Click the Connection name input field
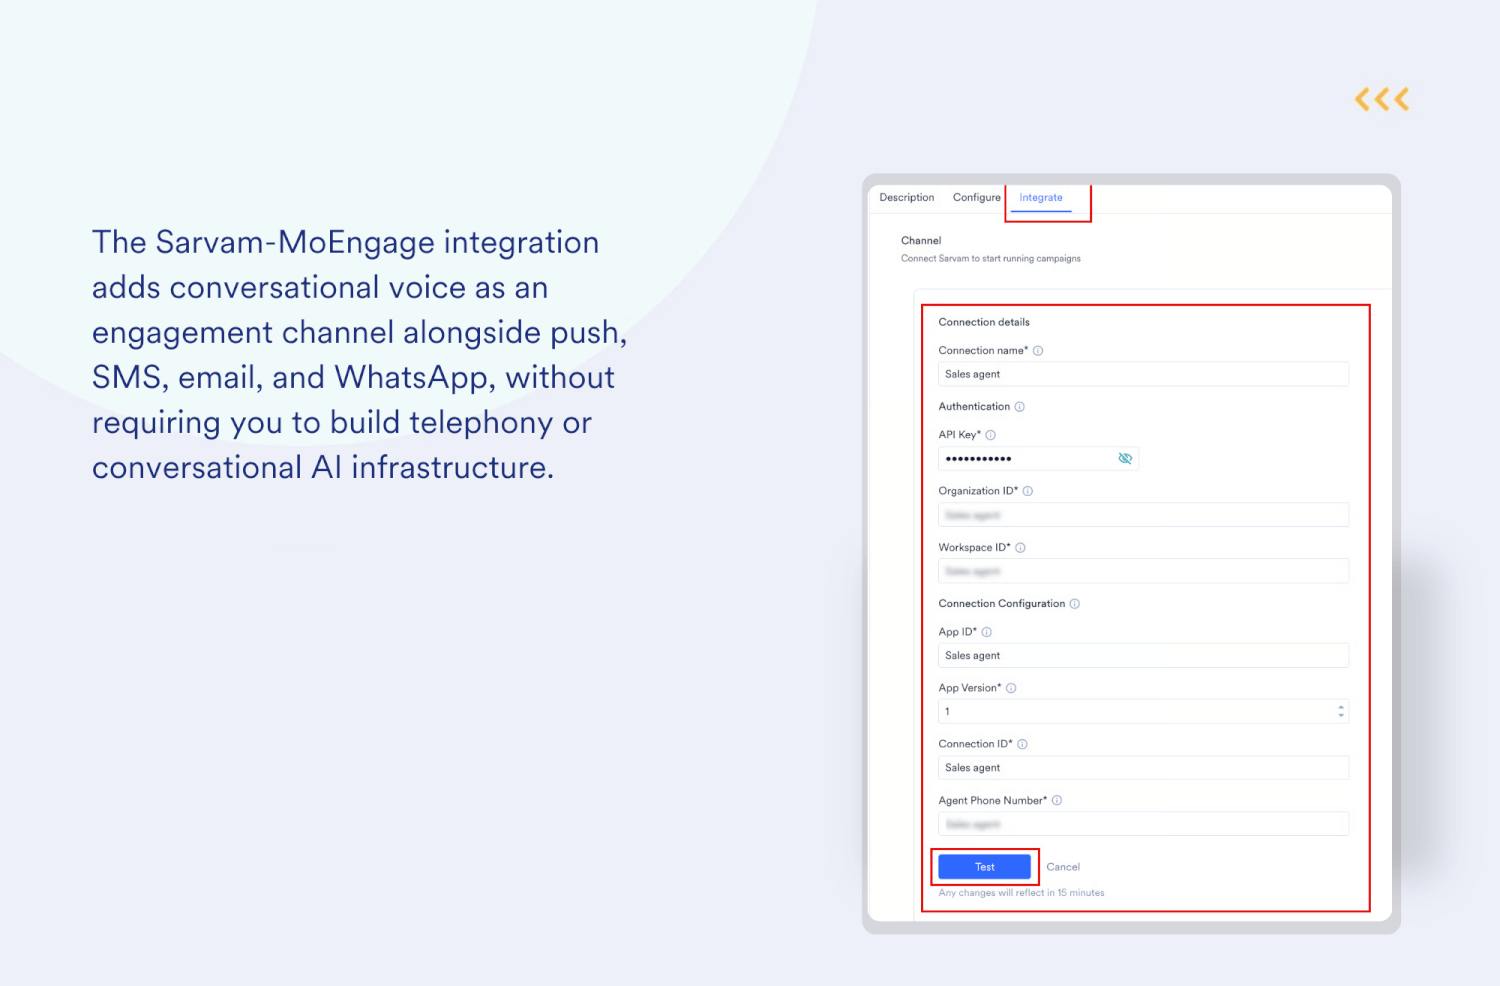1500x986 pixels. pos(1143,374)
